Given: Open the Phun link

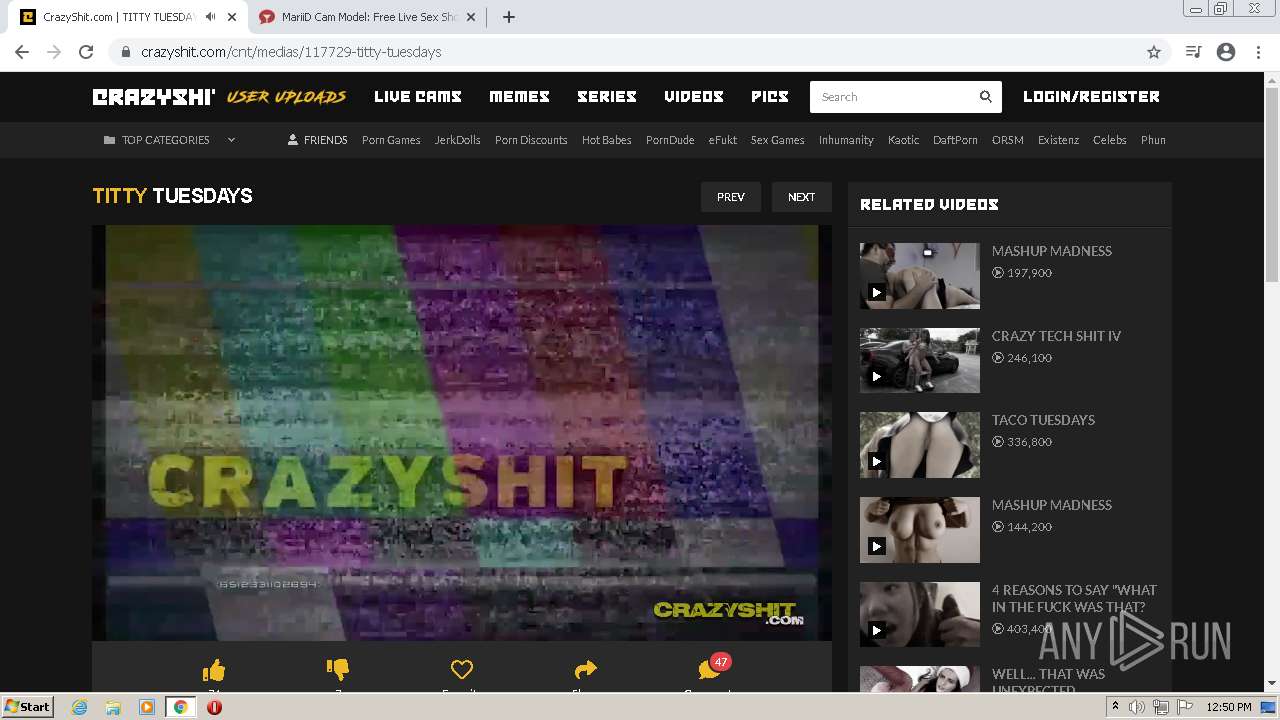Looking at the screenshot, I should point(1153,140).
